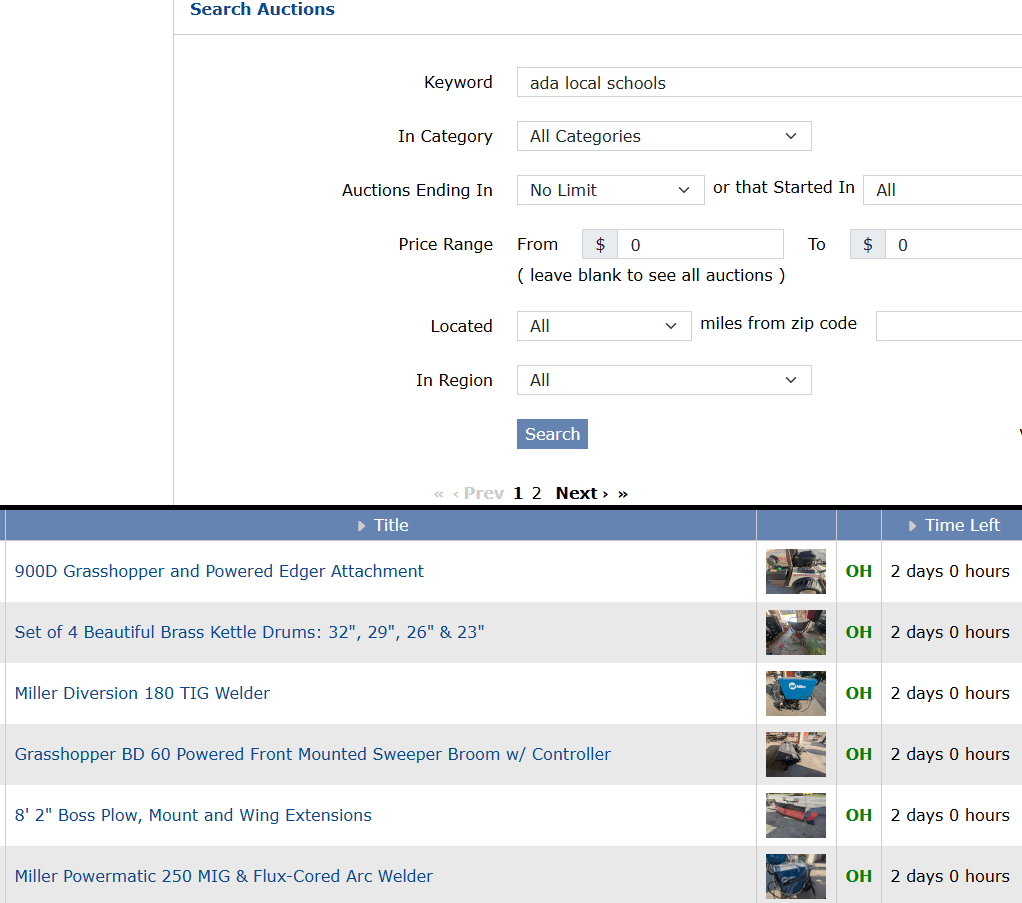1022x903 pixels.
Task: Open the Auctions Ending In dropdown
Action: point(610,190)
